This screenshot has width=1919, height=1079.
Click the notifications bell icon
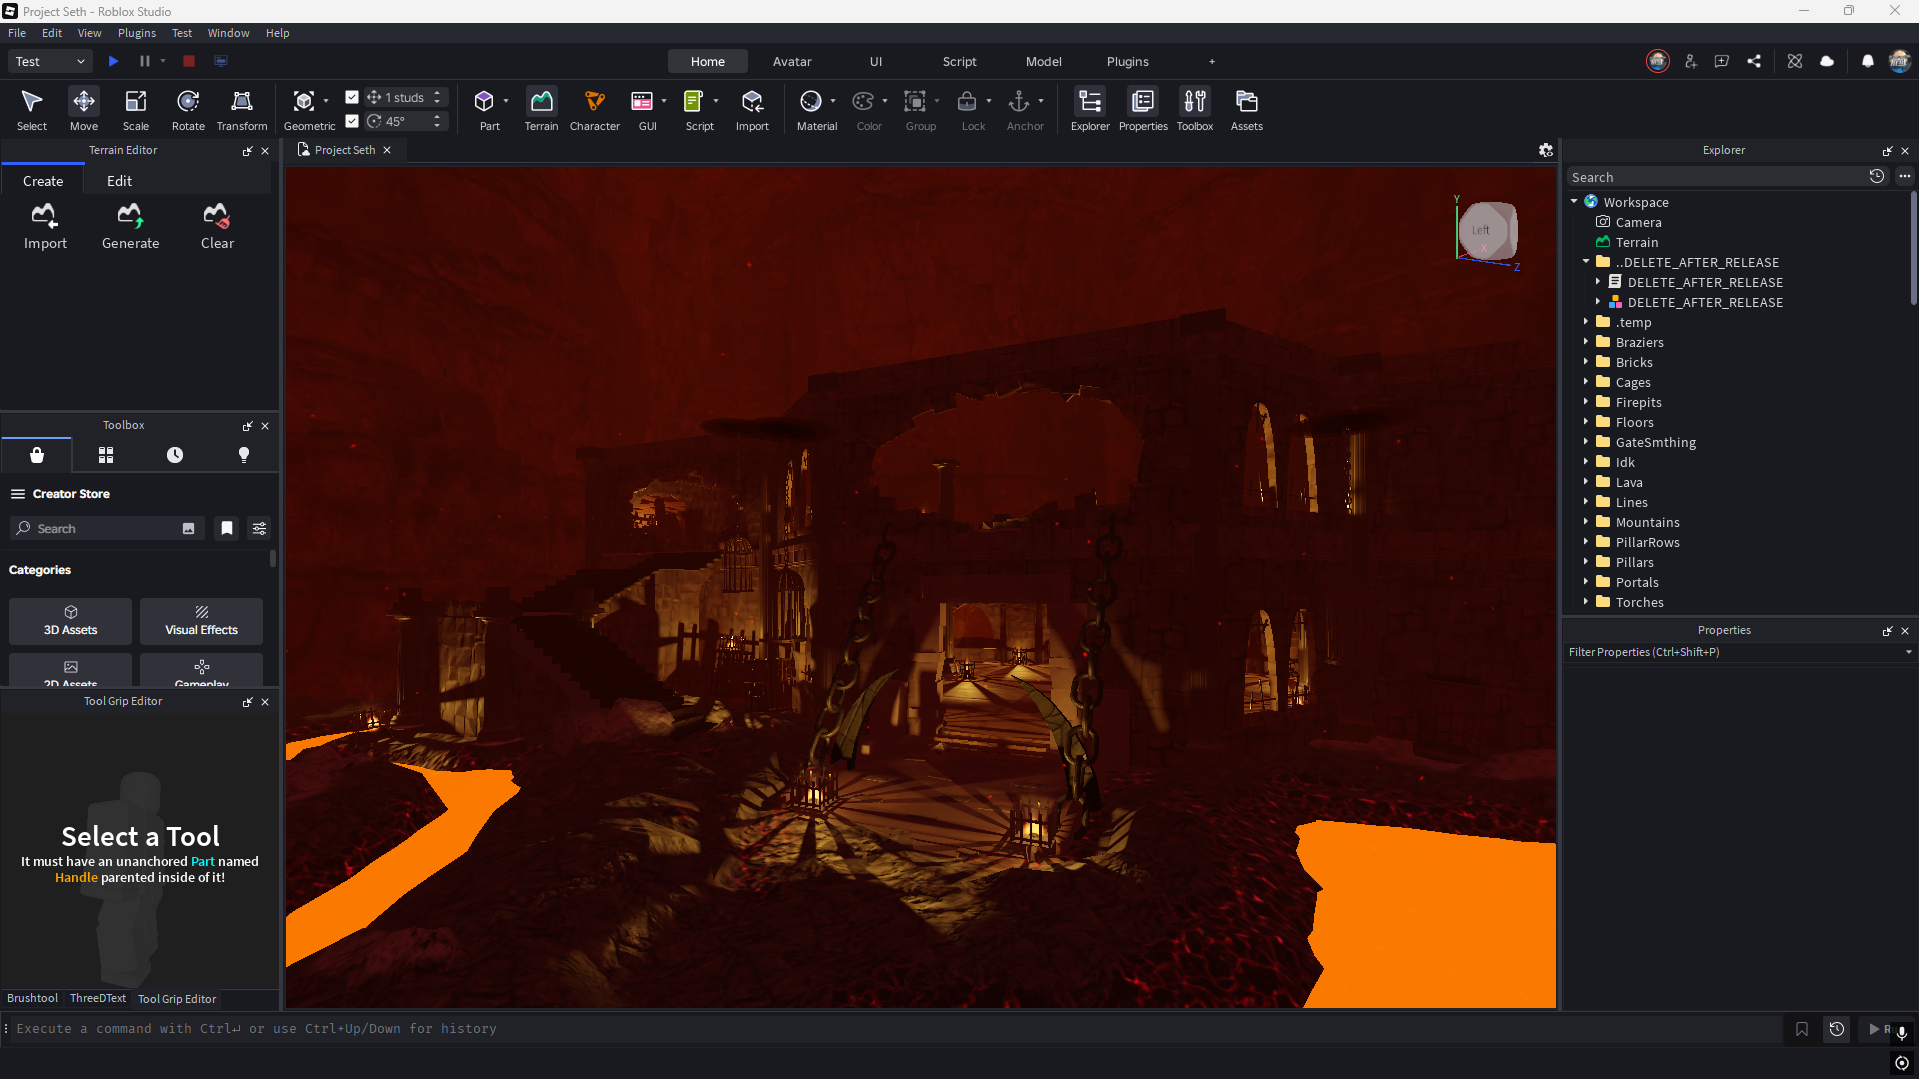click(1867, 61)
